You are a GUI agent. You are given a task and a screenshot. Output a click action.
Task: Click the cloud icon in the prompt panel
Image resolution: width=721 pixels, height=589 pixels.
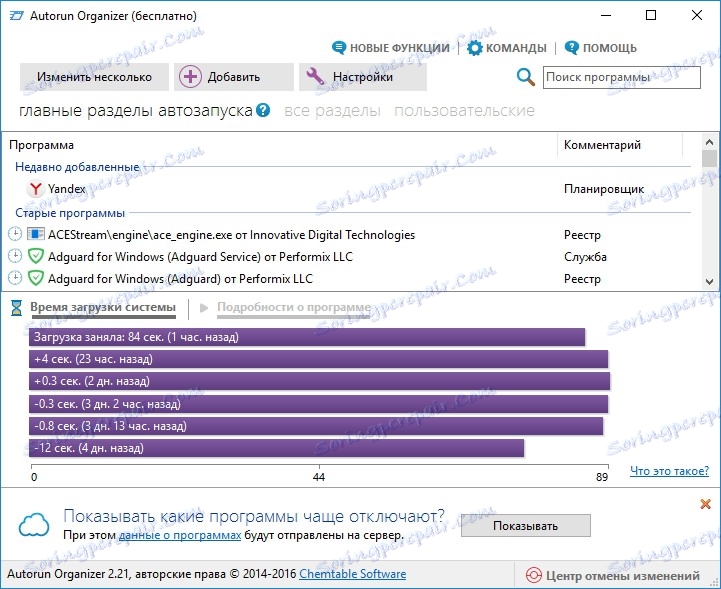click(34, 525)
